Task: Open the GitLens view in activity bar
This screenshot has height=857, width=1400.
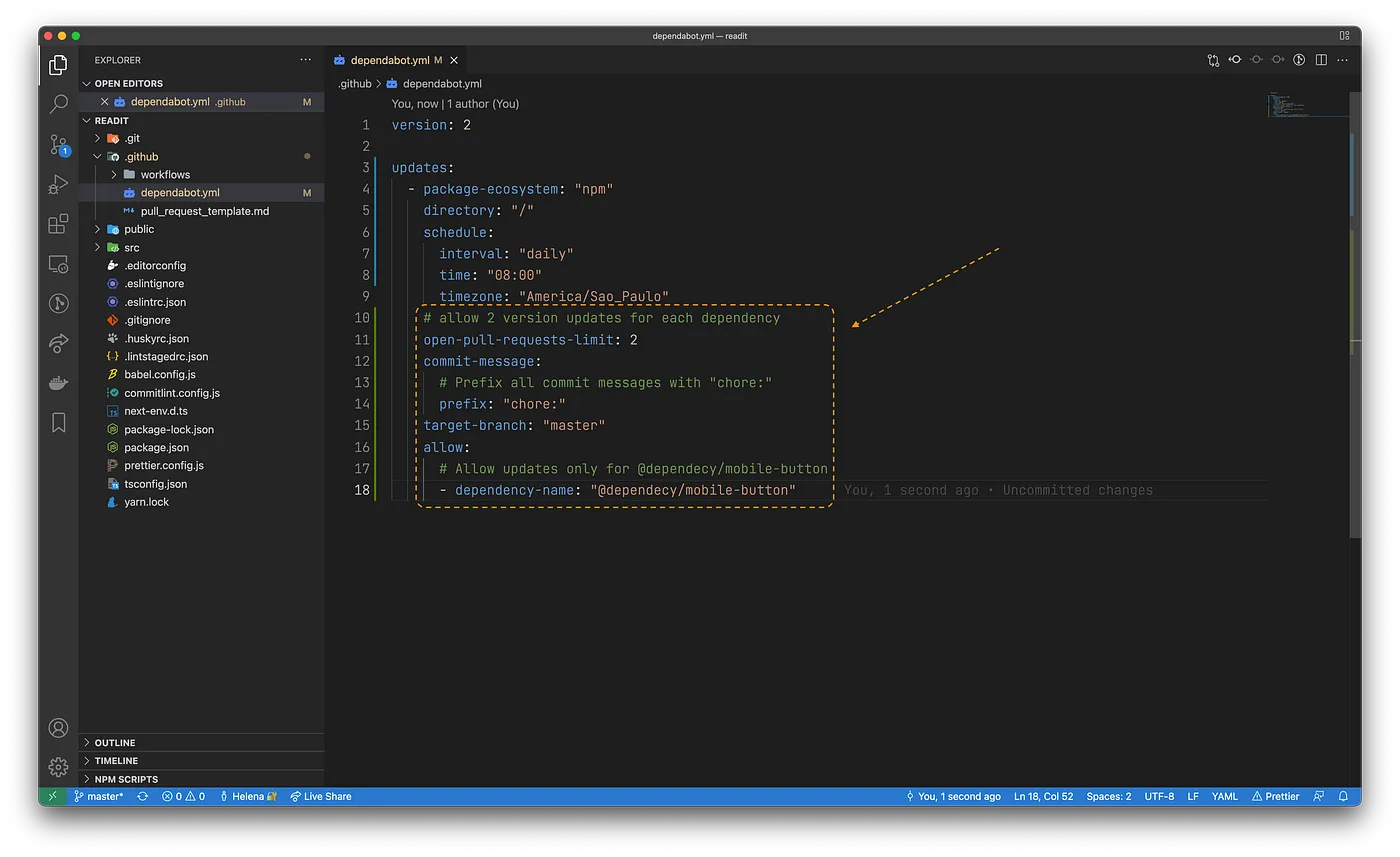Action: [x=58, y=304]
